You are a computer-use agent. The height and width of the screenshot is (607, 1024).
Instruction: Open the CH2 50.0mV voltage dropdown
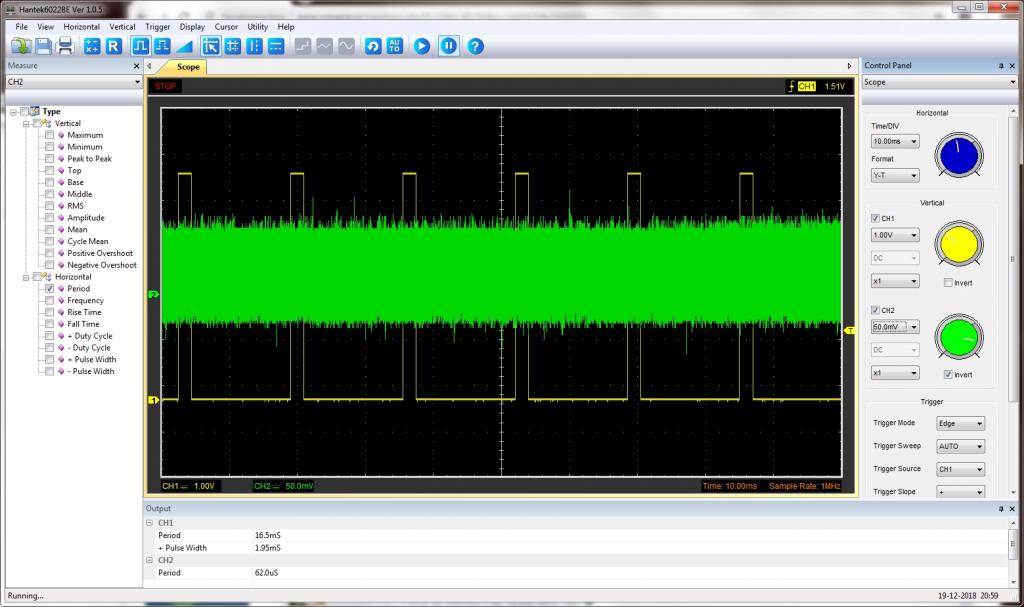point(894,327)
